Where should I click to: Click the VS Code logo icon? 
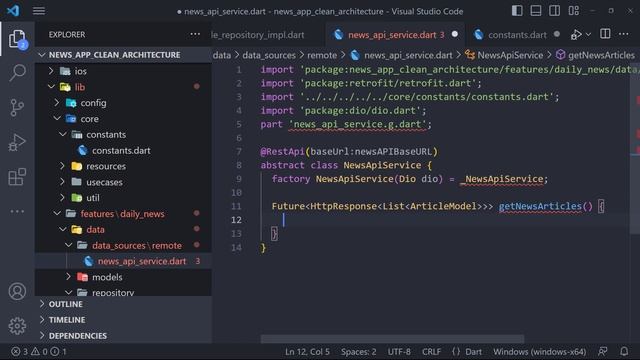13,10
